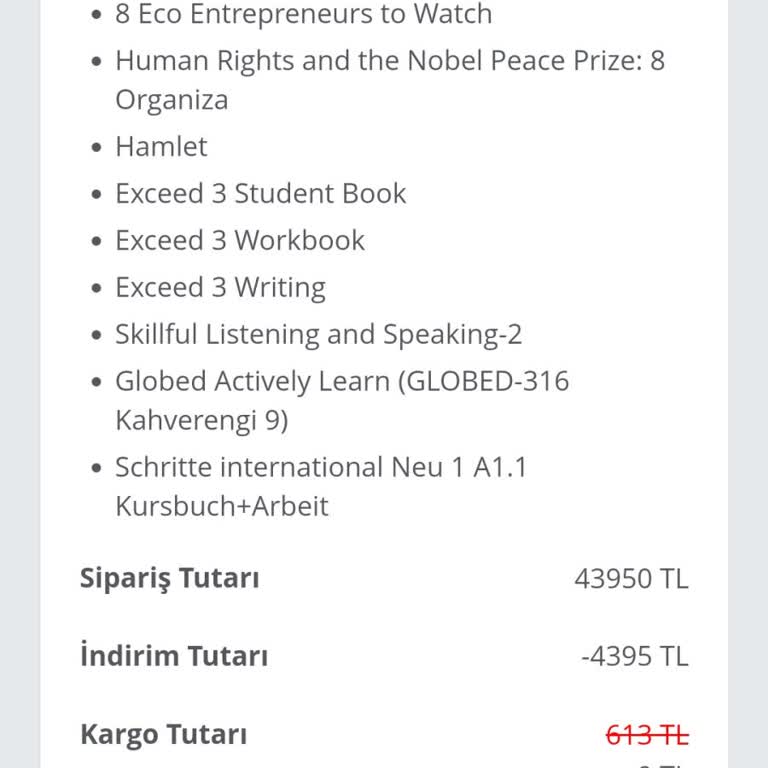Click the "Kargo Tutarı" label
768x768 pixels.
[163, 735]
